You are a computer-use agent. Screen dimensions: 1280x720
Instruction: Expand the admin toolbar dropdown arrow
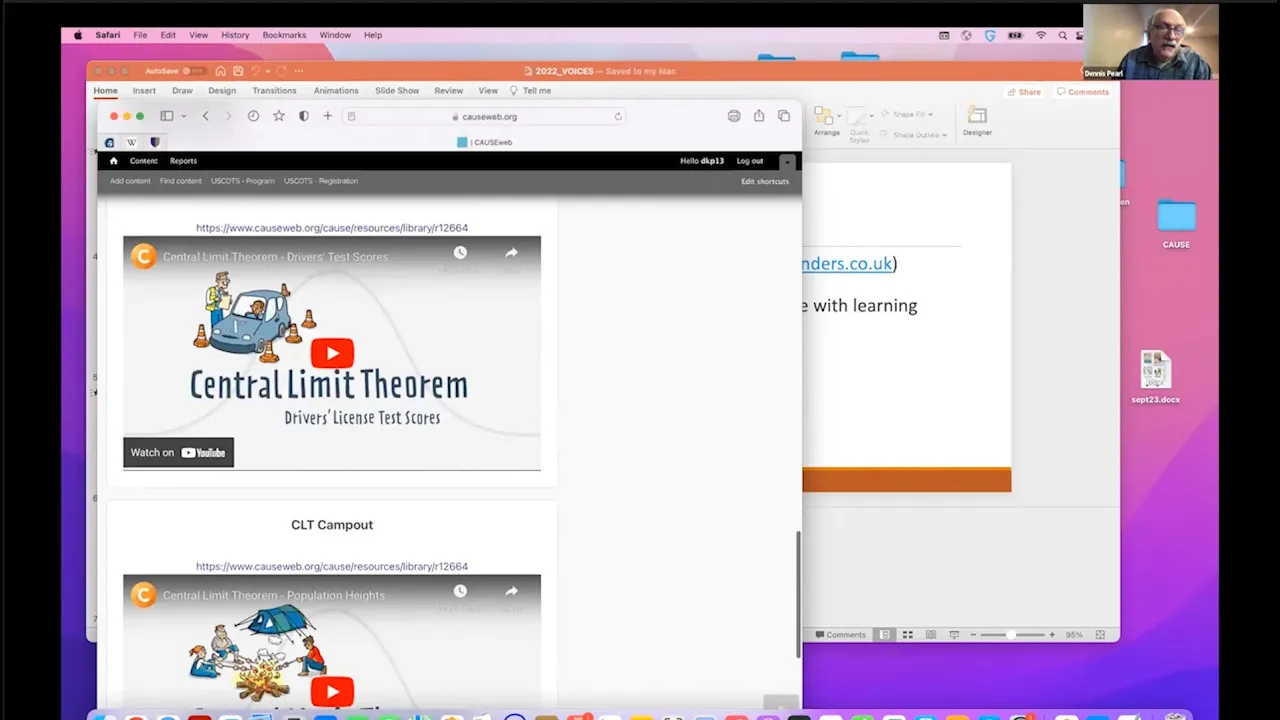[x=788, y=161]
